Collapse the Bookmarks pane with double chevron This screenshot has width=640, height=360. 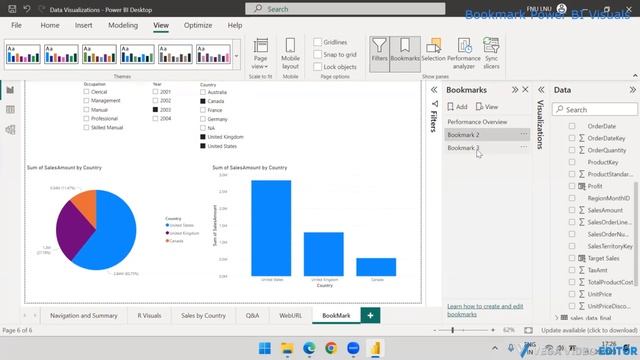tap(515, 89)
